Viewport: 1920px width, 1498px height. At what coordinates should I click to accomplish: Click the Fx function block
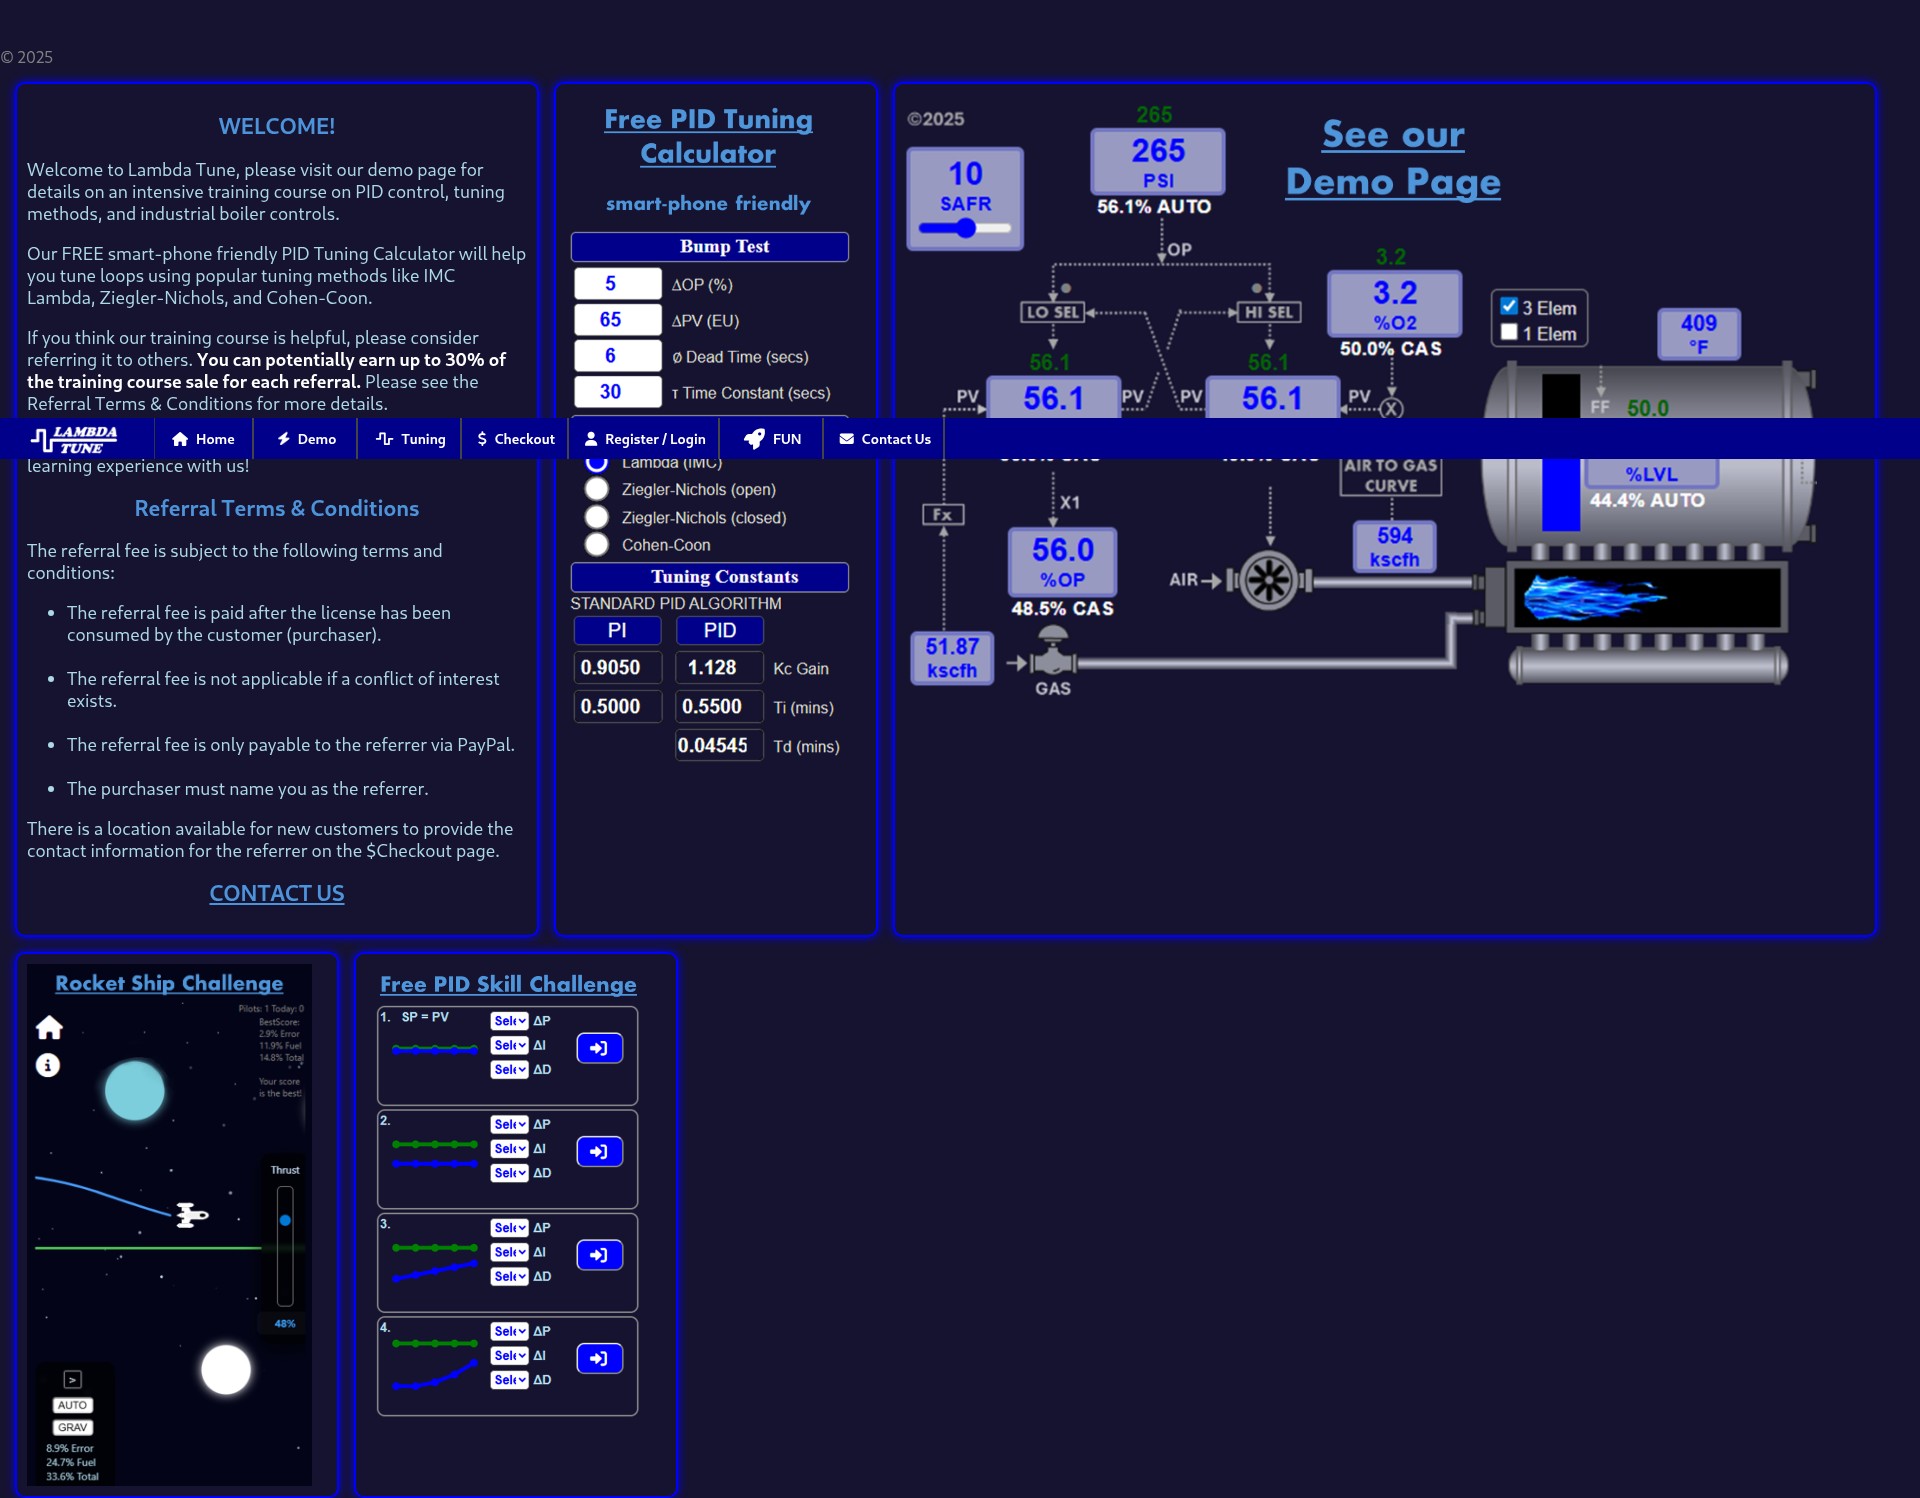pos(943,515)
